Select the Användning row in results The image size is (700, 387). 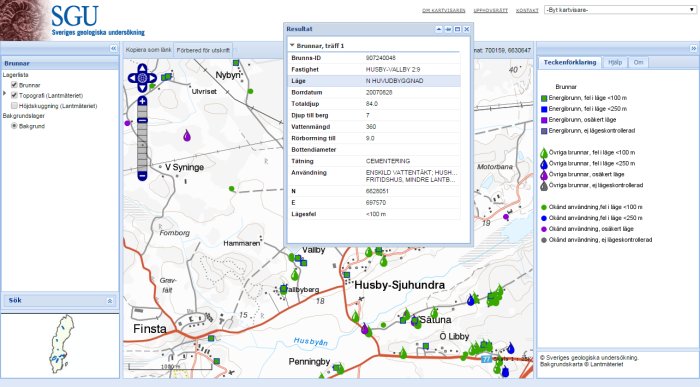(374, 176)
